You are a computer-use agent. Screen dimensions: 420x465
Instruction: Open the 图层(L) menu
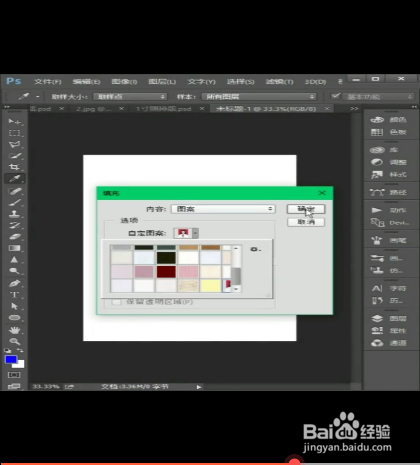point(162,82)
